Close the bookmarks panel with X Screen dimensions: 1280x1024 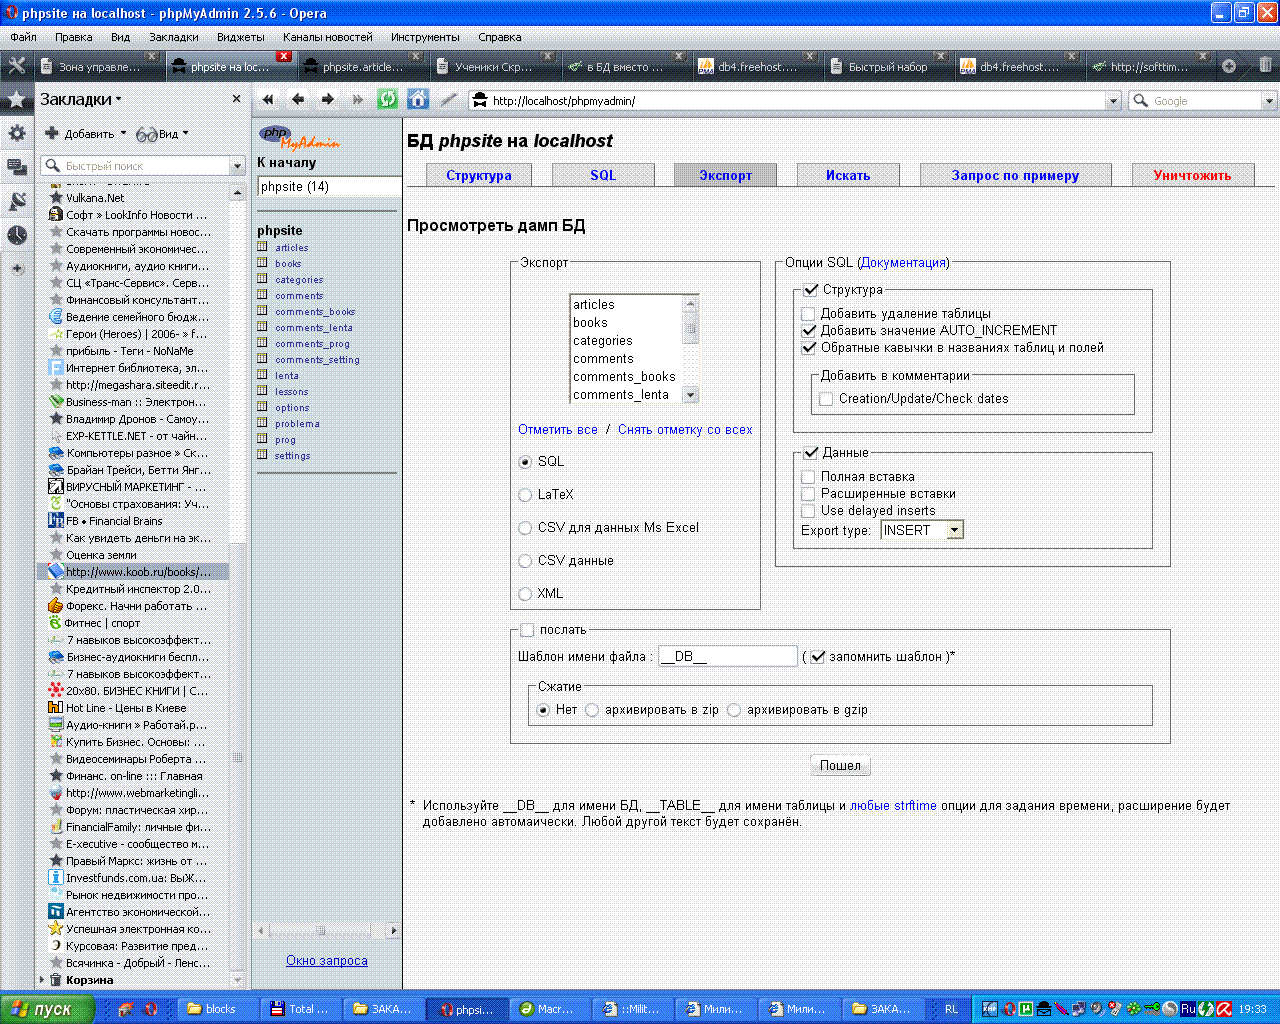(236, 99)
